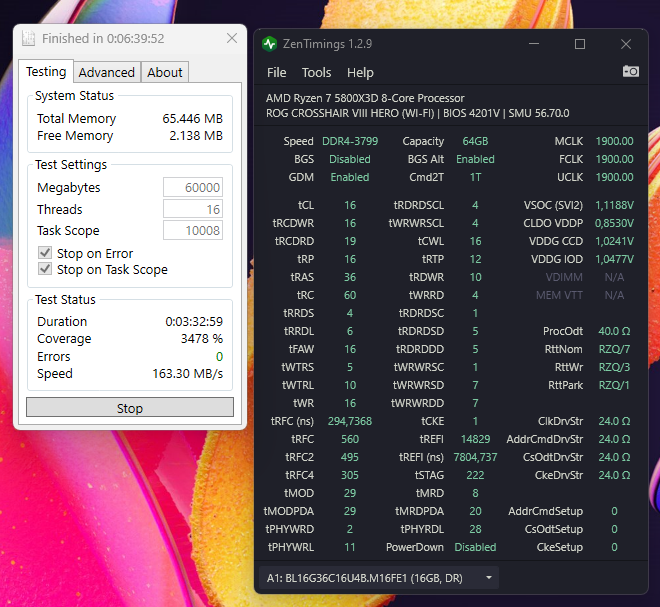Toggle the Stop on Error checkbox

(x=45, y=253)
